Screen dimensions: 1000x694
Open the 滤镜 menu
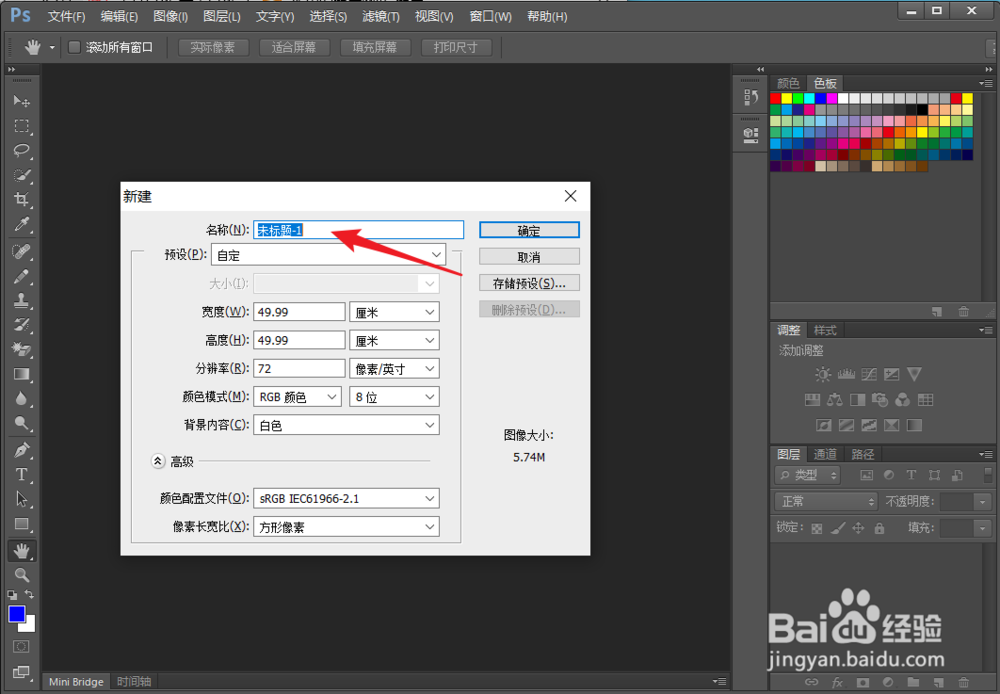click(x=381, y=16)
